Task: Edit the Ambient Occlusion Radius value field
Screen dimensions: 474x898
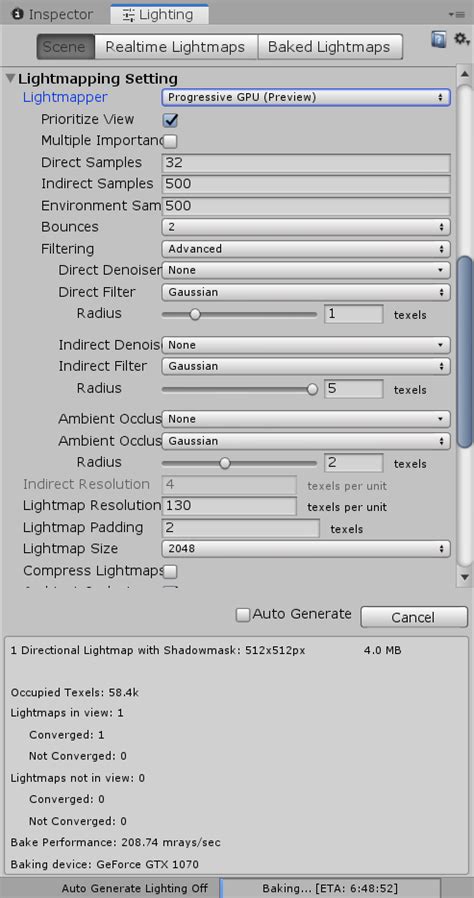Action: pos(353,463)
